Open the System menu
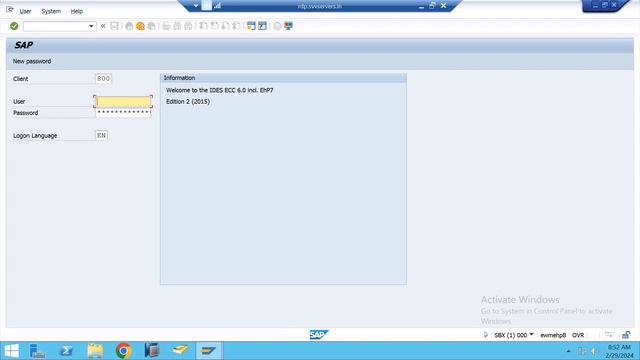Screen dimensions: 640x360 tap(51, 11)
